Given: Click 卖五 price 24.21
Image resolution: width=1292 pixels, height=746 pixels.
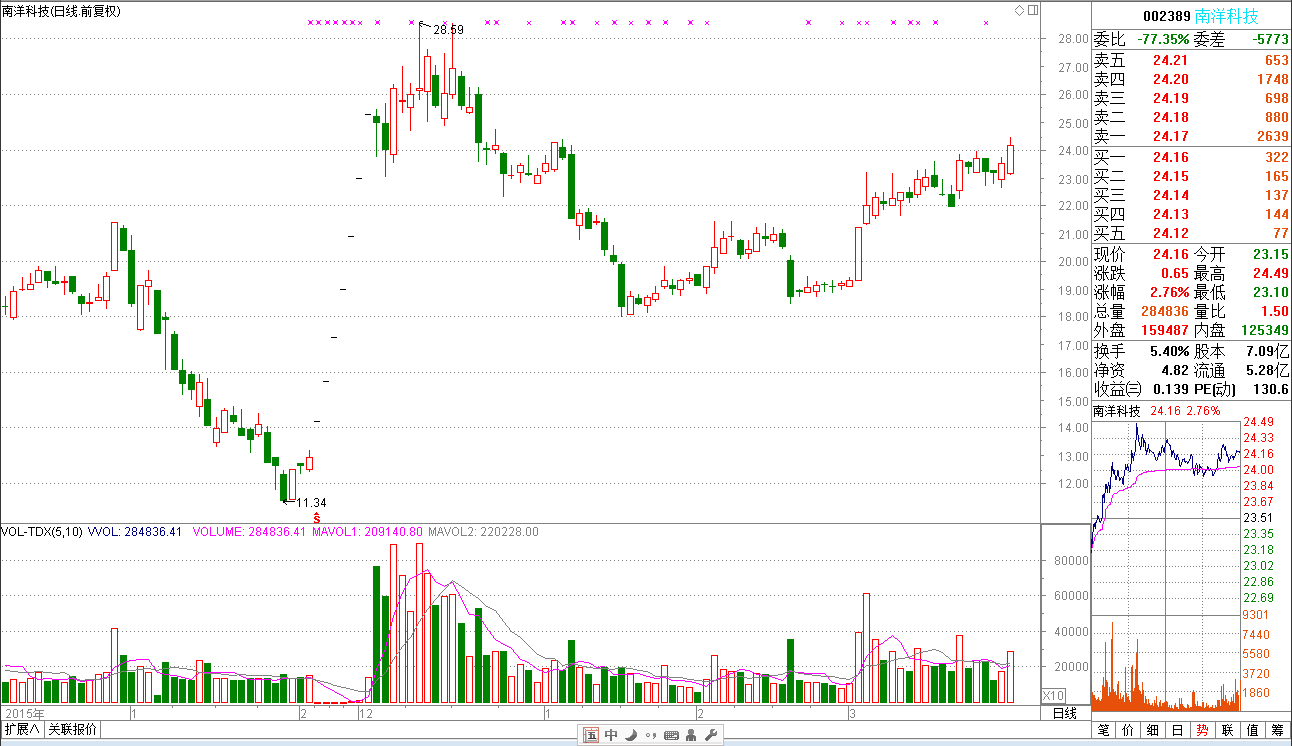Looking at the screenshot, I should pyautogui.click(x=1171, y=60).
